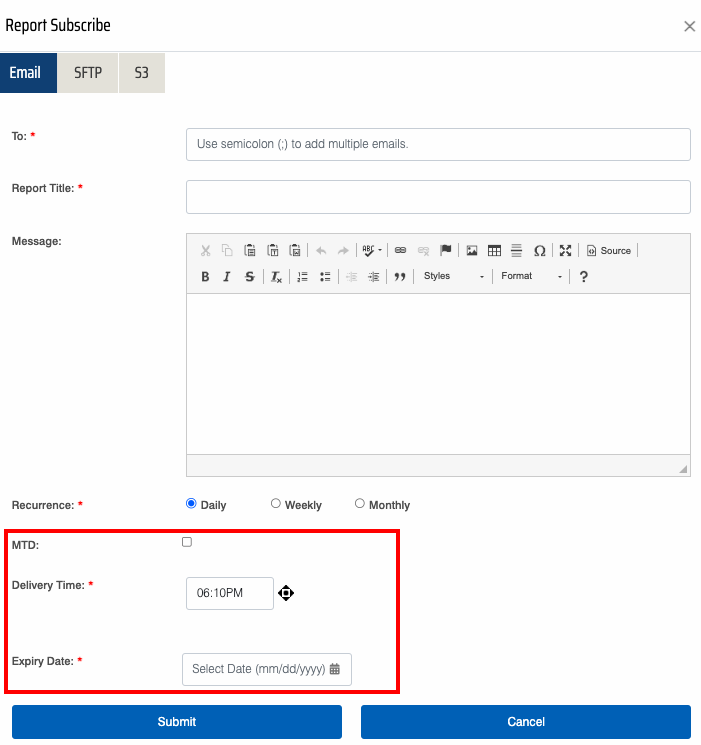Open the calendar icon for Expiry Date
The width and height of the screenshot is (701, 745).
335,669
